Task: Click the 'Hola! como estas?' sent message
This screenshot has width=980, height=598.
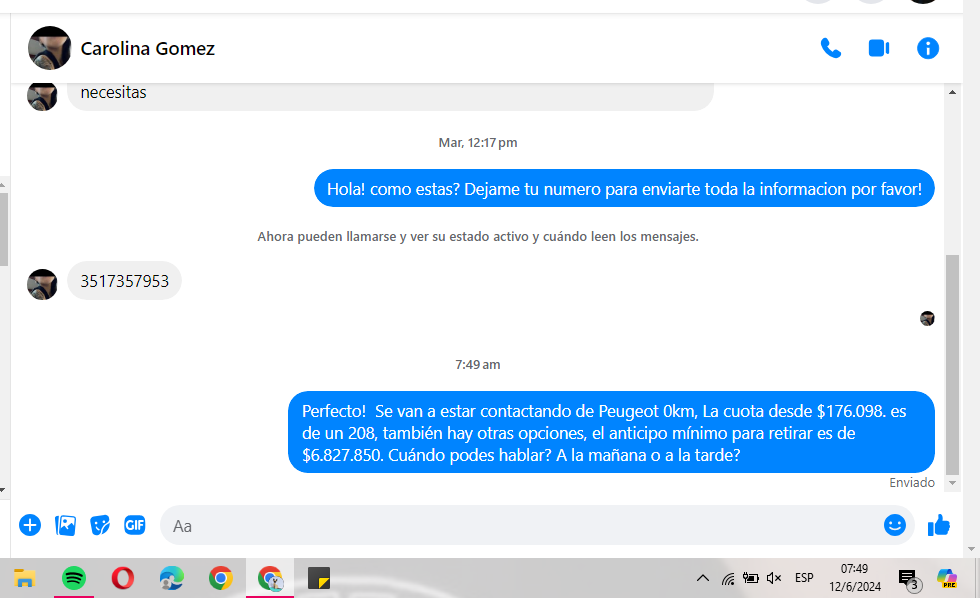Action: click(x=624, y=189)
